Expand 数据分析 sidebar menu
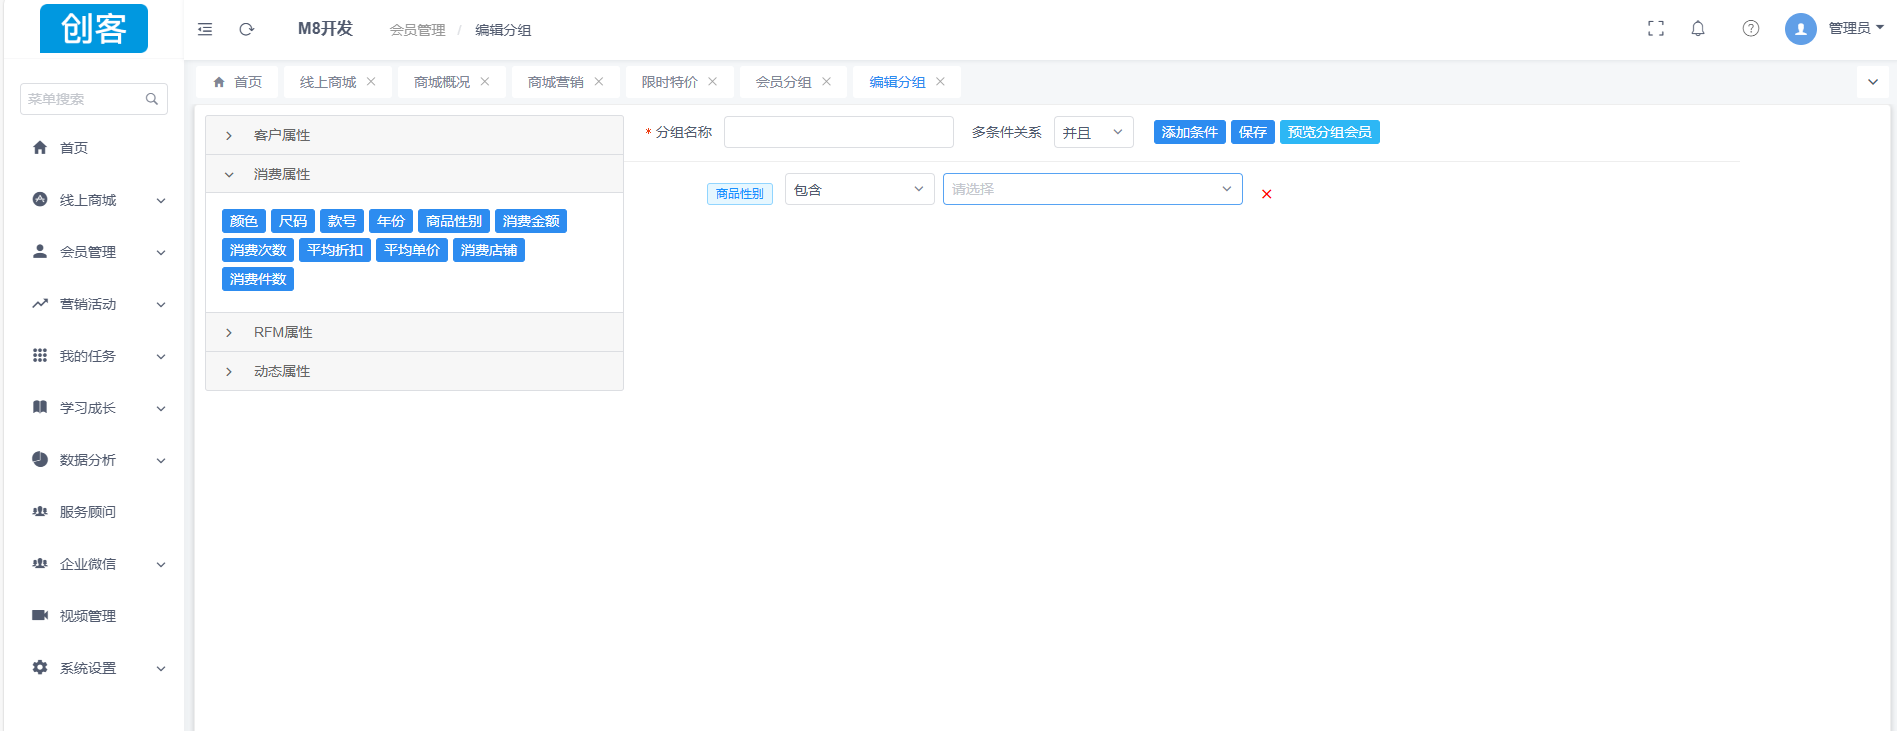 click(94, 460)
